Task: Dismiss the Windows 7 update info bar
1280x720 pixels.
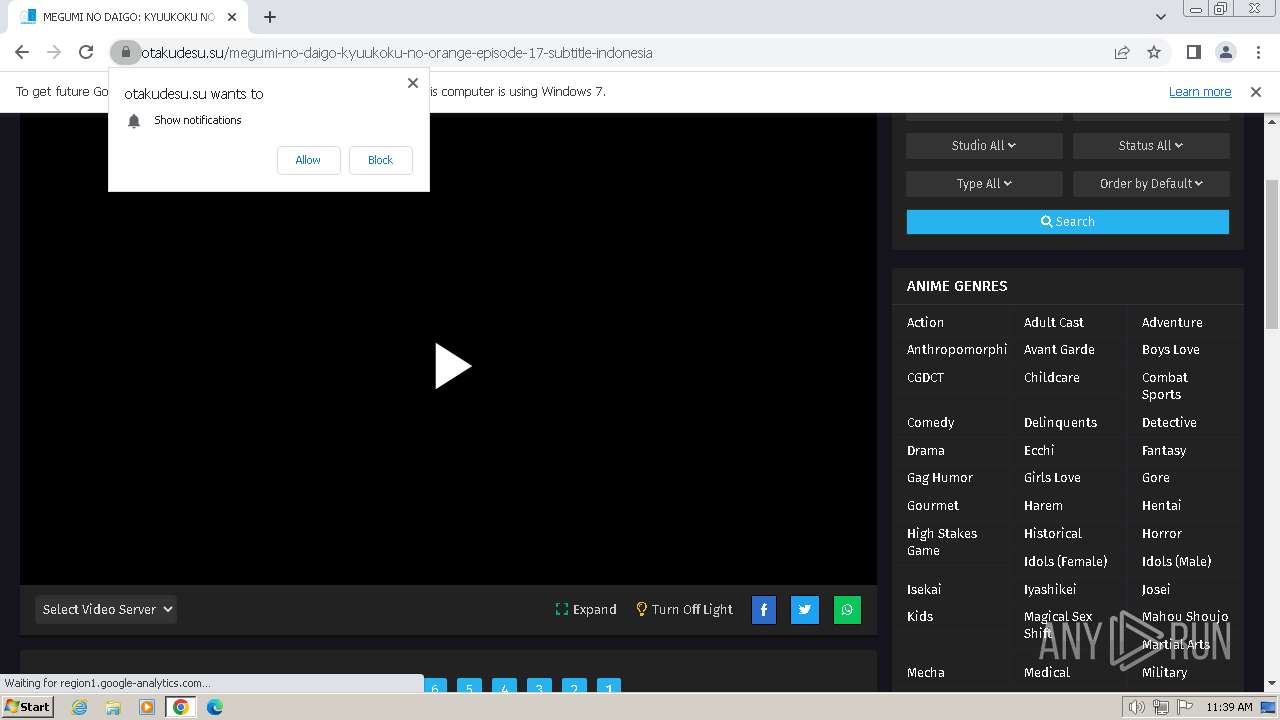Action: (1256, 91)
